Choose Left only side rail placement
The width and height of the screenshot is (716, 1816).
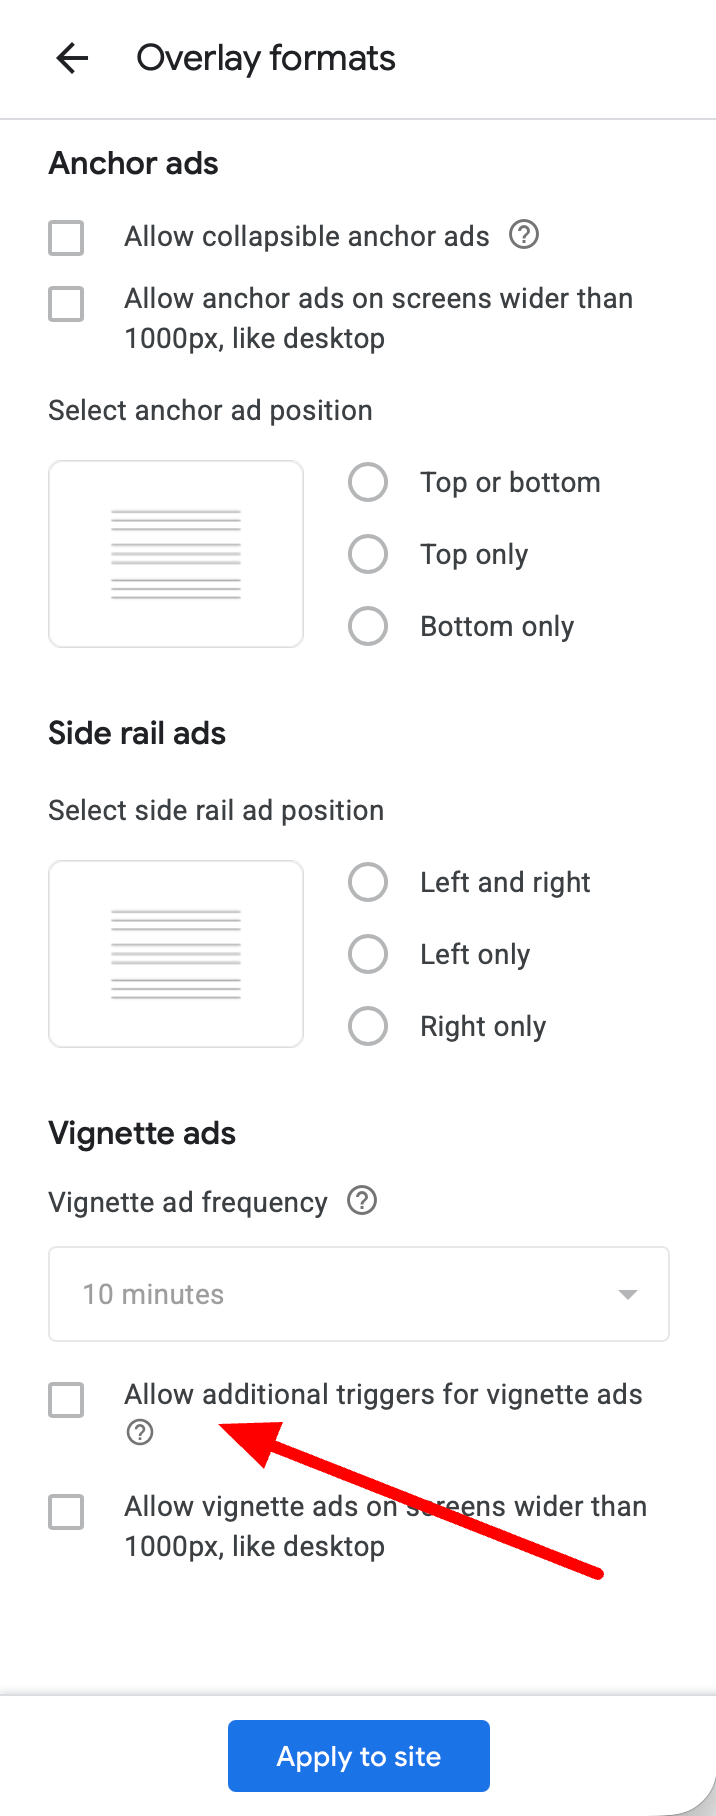(368, 954)
